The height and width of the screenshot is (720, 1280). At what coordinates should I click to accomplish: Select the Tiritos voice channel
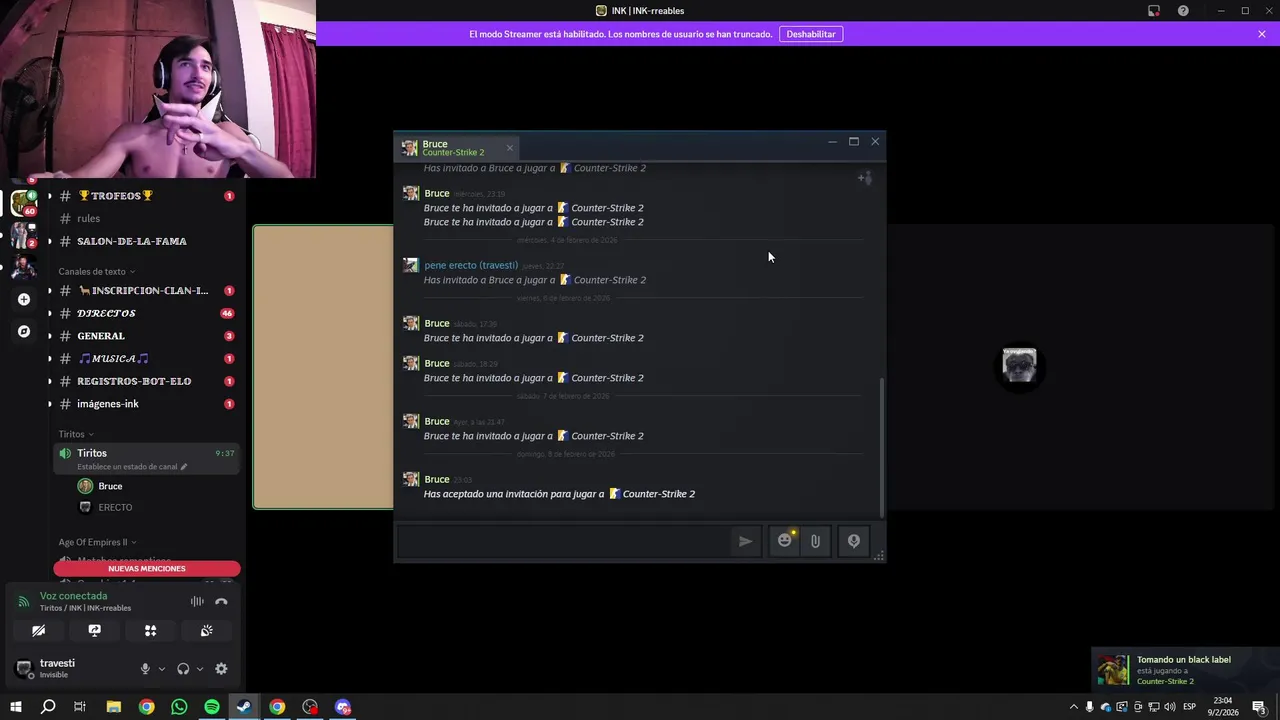point(146,458)
